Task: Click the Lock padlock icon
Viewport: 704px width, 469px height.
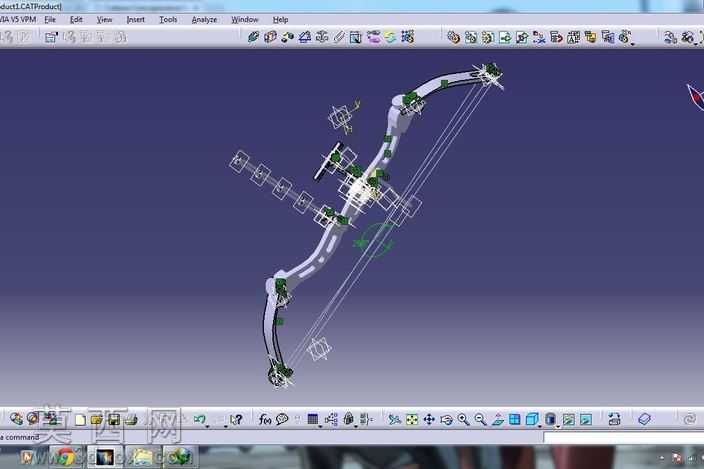Action: click(348, 419)
